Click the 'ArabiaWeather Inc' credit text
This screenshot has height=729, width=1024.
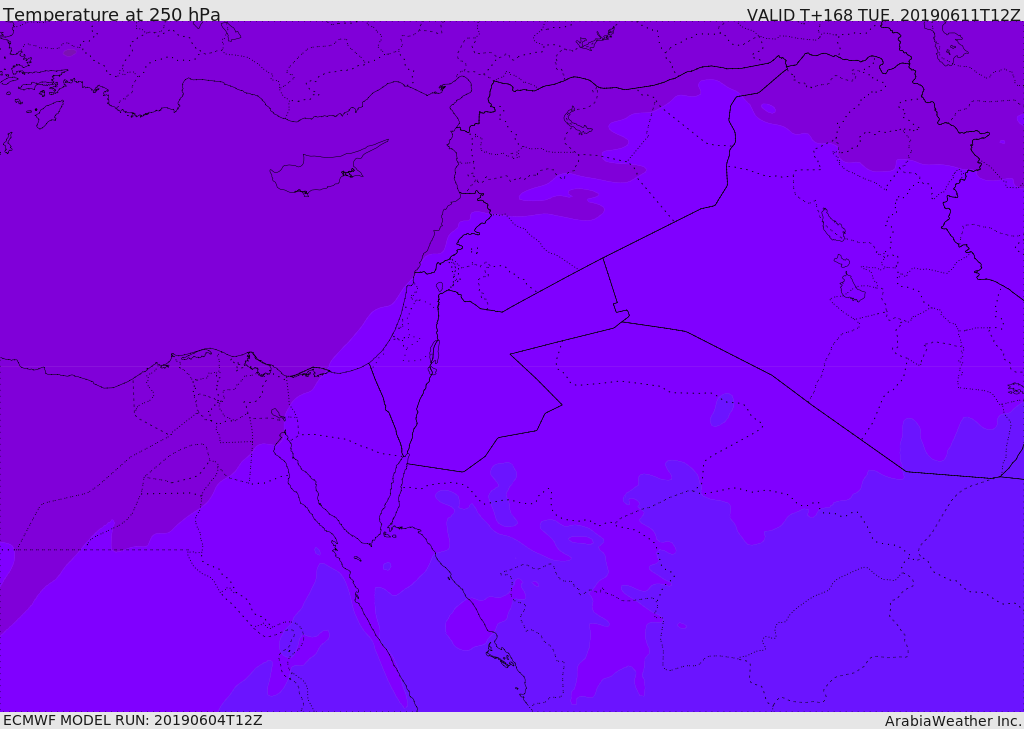coord(953,721)
